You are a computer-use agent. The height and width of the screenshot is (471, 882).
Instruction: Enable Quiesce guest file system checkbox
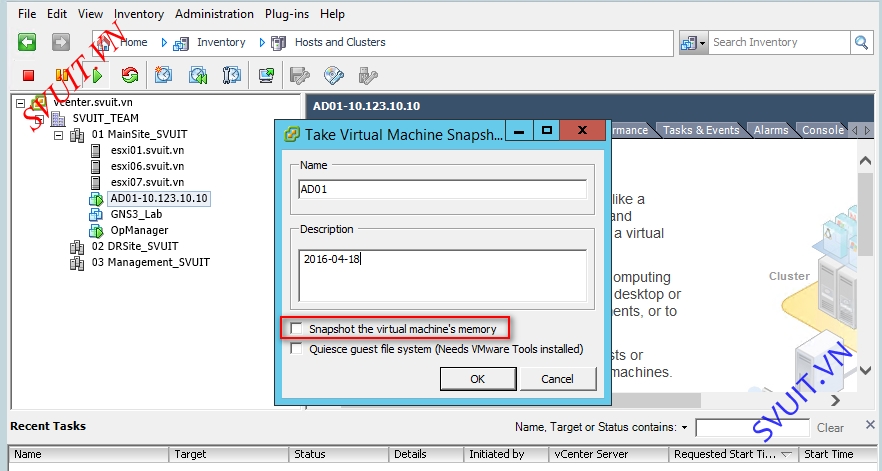(x=296, y=348)
